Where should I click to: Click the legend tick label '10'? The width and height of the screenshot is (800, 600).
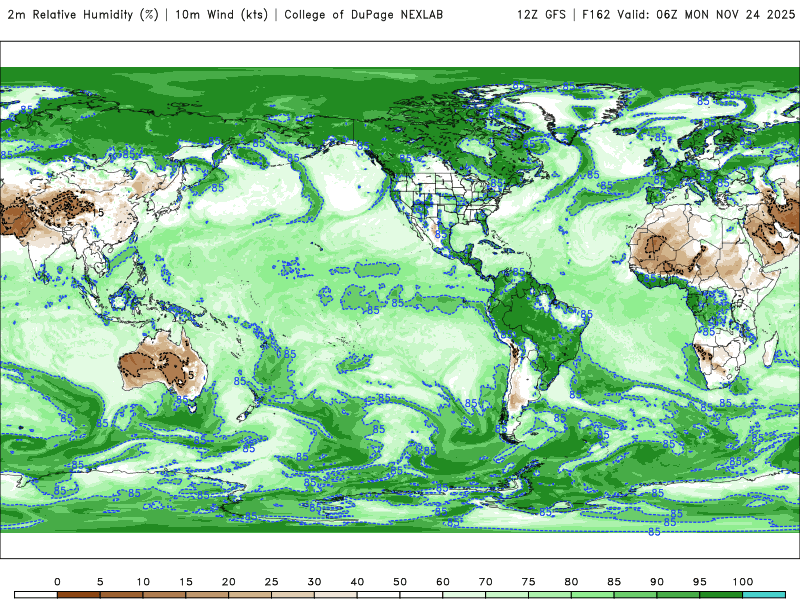pyautogui.click(x=143, y=582)
